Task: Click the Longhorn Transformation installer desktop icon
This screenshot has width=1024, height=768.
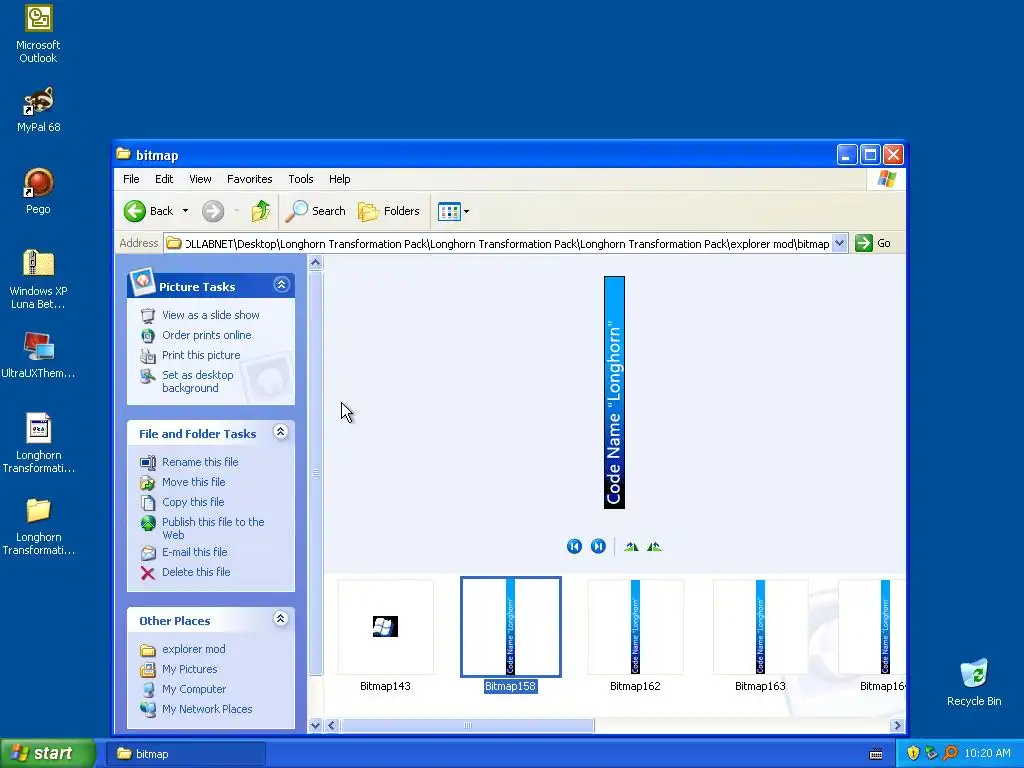Action: point(39,428)
